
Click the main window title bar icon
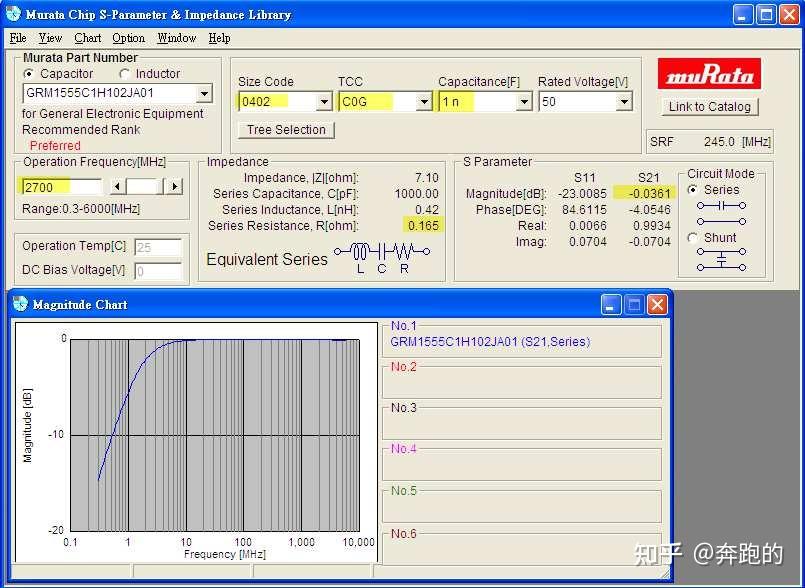coord(12,14)
